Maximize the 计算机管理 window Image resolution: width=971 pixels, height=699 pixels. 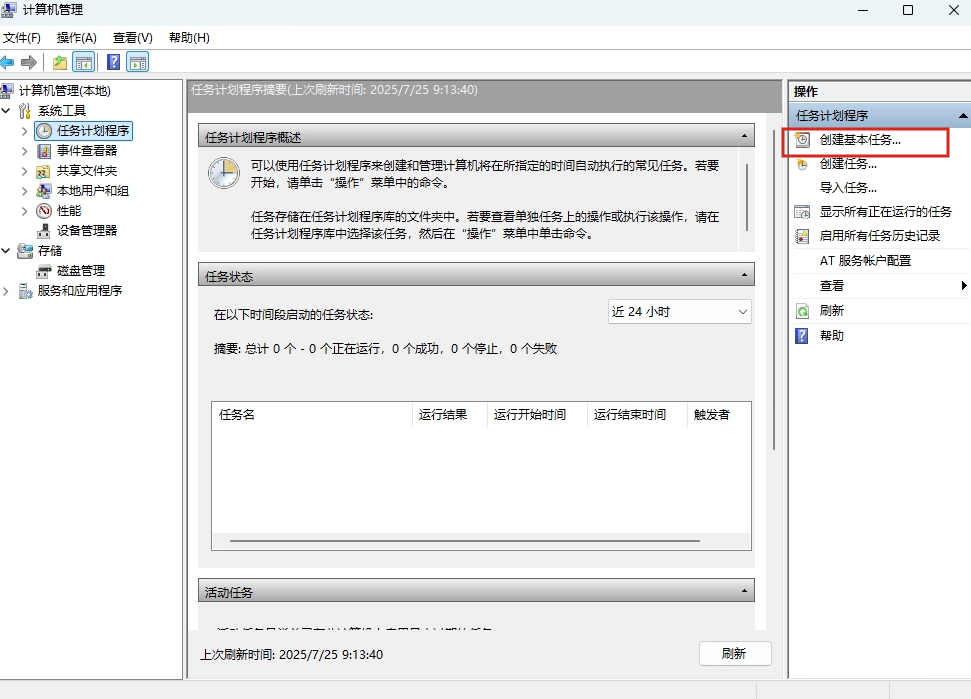point(908,10)
